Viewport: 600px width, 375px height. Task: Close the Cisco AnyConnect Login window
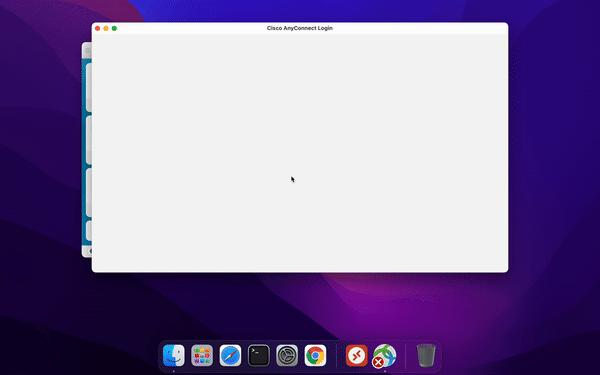coord(98,28)
